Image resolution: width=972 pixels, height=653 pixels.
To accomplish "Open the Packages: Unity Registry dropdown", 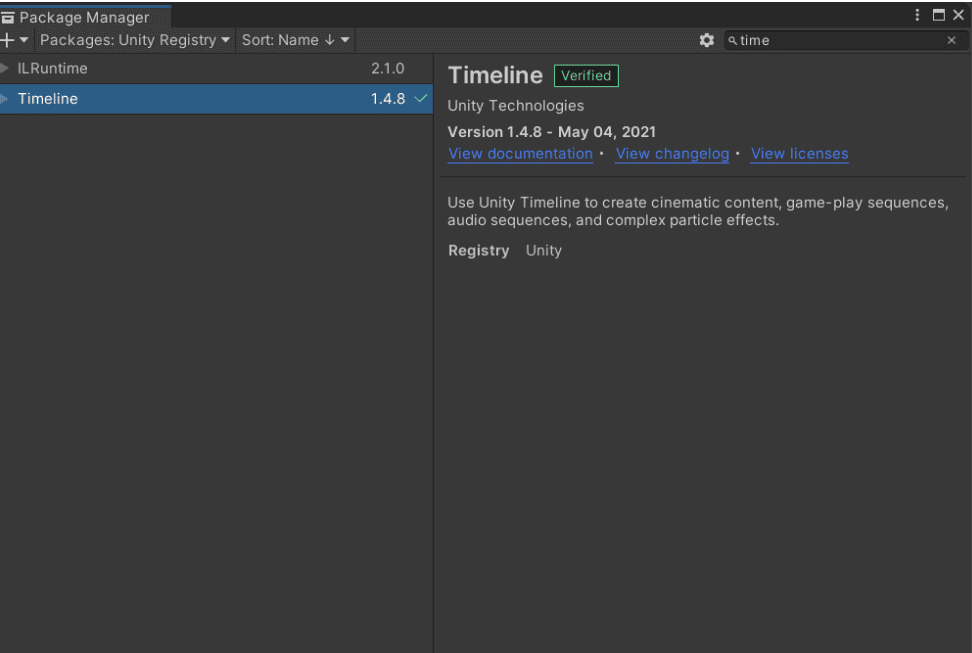I will coord(135,40).
